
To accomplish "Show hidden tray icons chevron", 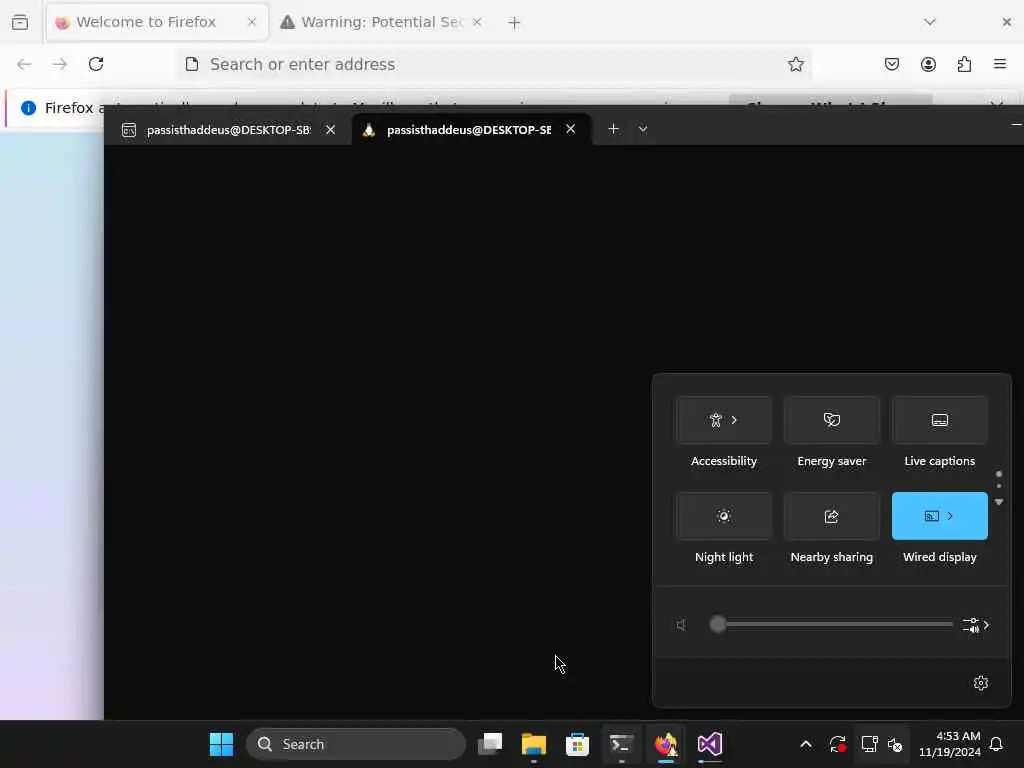I will point(806,744).
